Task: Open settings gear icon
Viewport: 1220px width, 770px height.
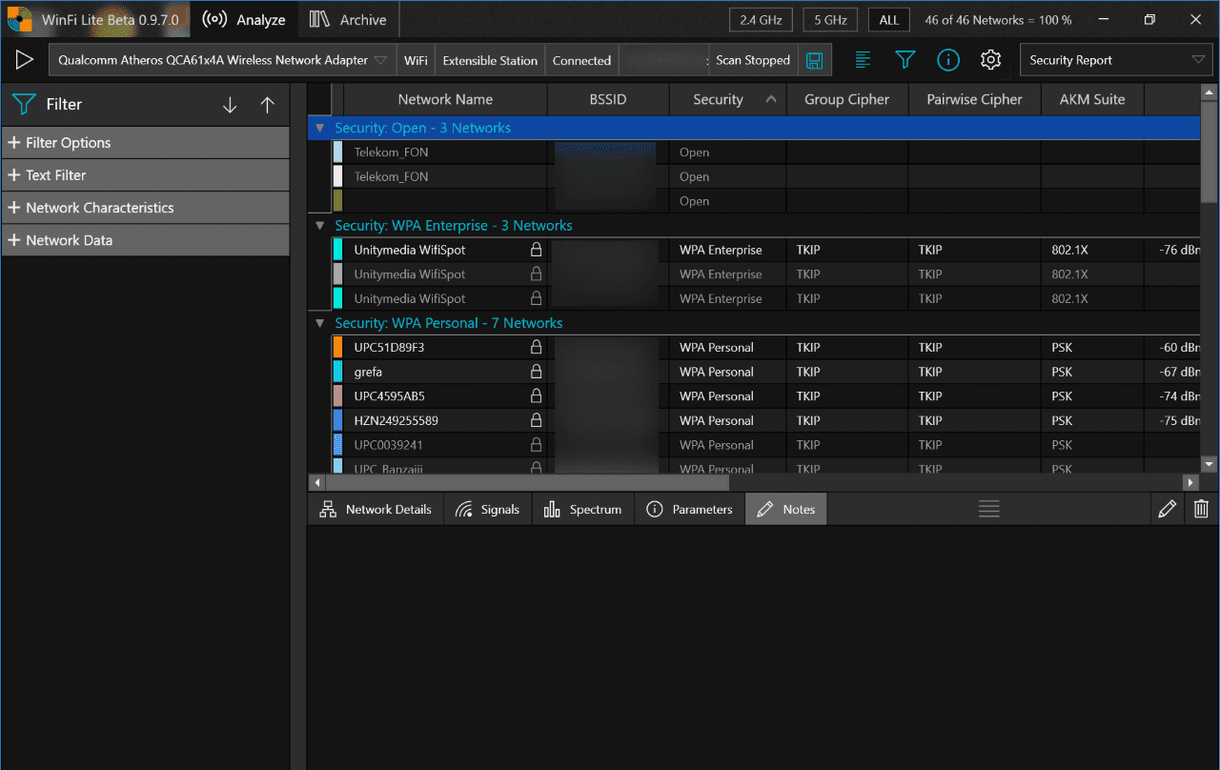Action: 990,60
